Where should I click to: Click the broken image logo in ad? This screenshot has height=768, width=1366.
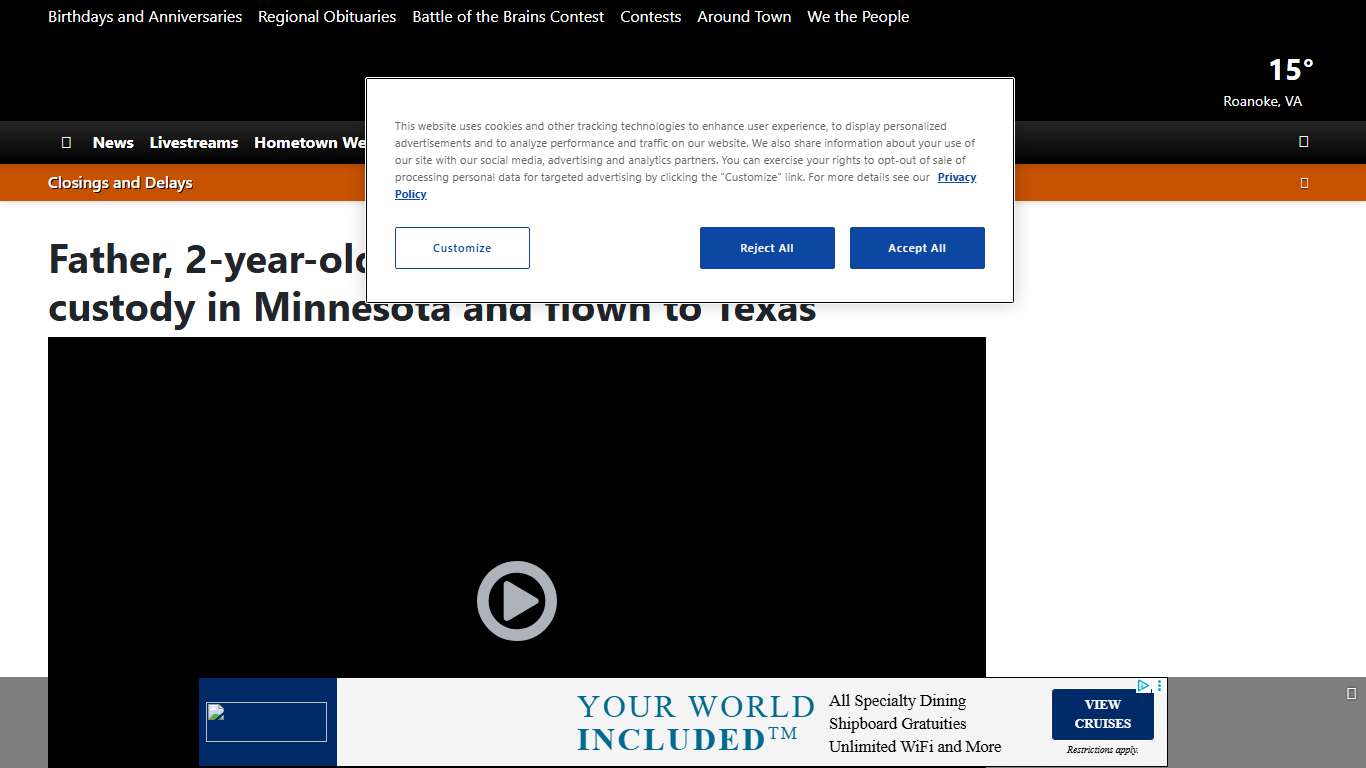(266, 721)
